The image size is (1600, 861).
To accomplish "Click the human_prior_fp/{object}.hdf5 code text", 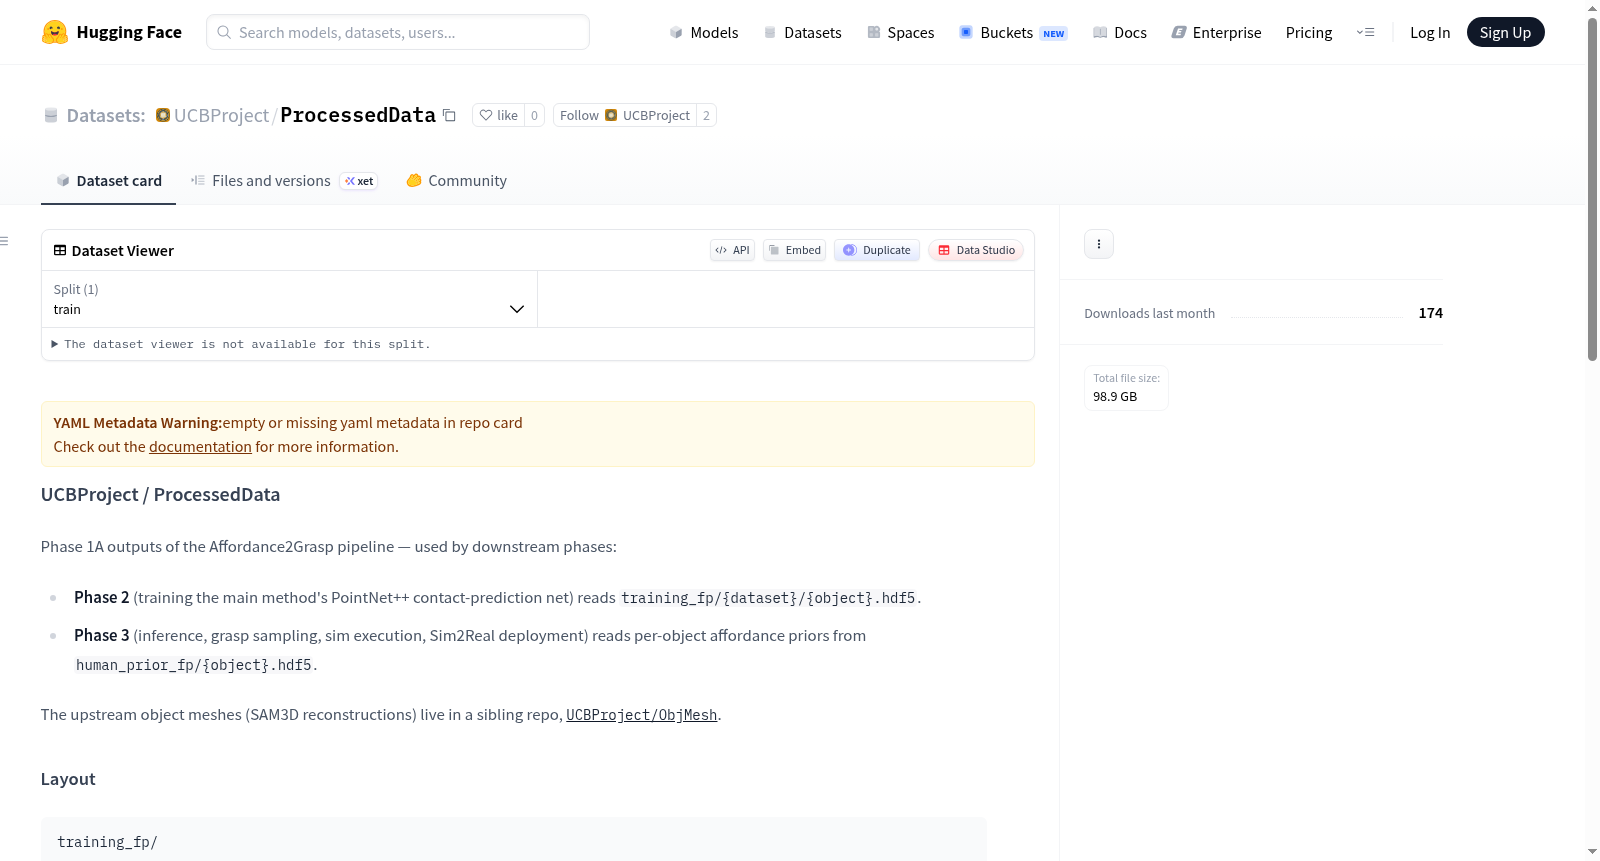I will (194, 665).
